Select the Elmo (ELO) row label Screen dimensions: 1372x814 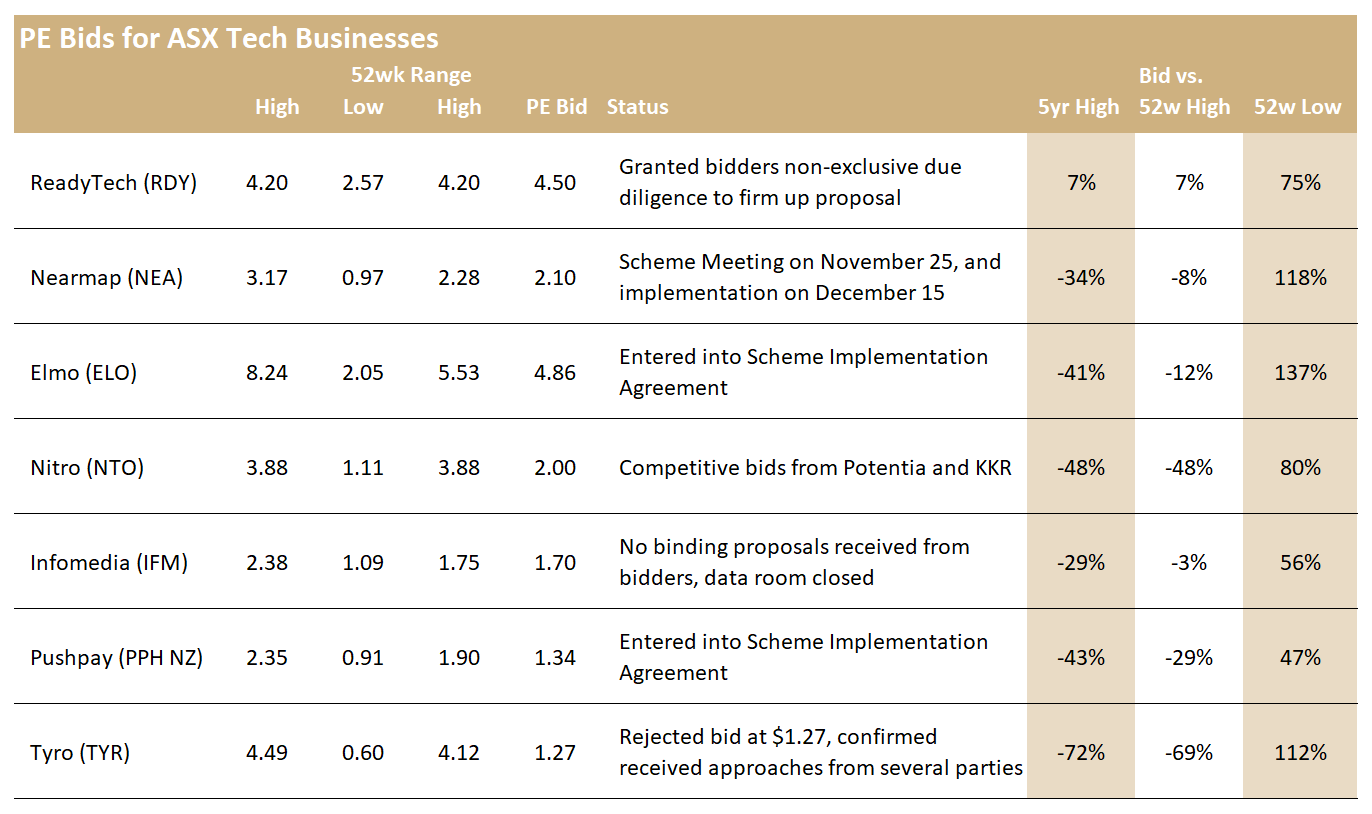click(x=84, y=373)
